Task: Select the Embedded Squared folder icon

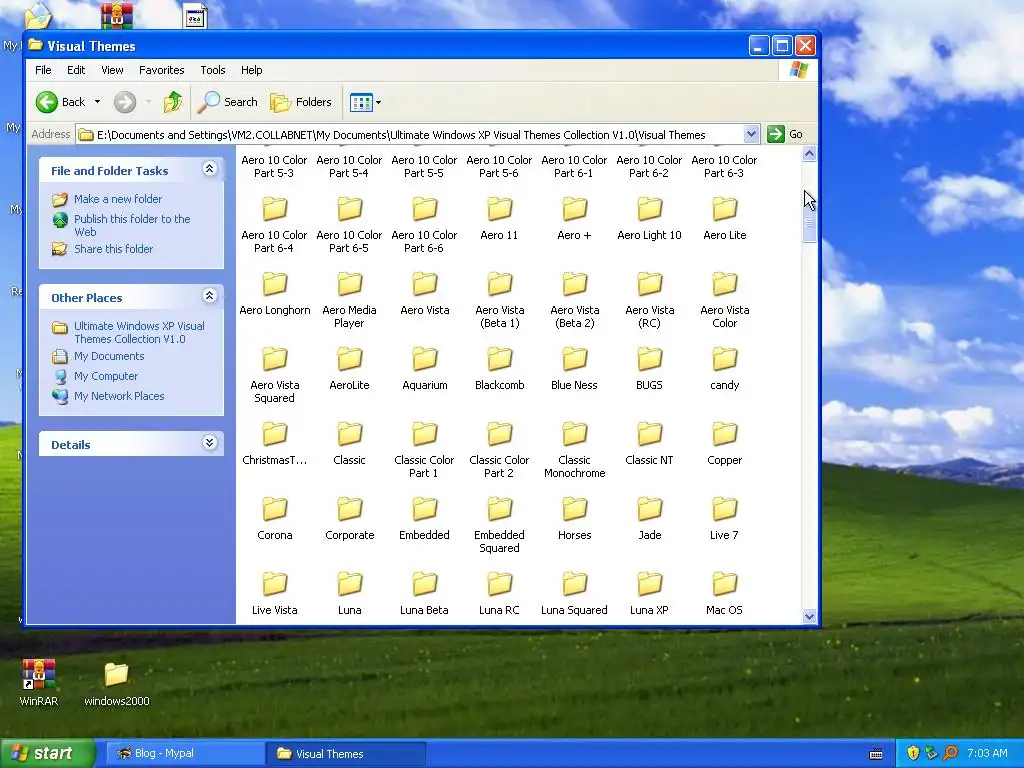Action: point(500,509)
